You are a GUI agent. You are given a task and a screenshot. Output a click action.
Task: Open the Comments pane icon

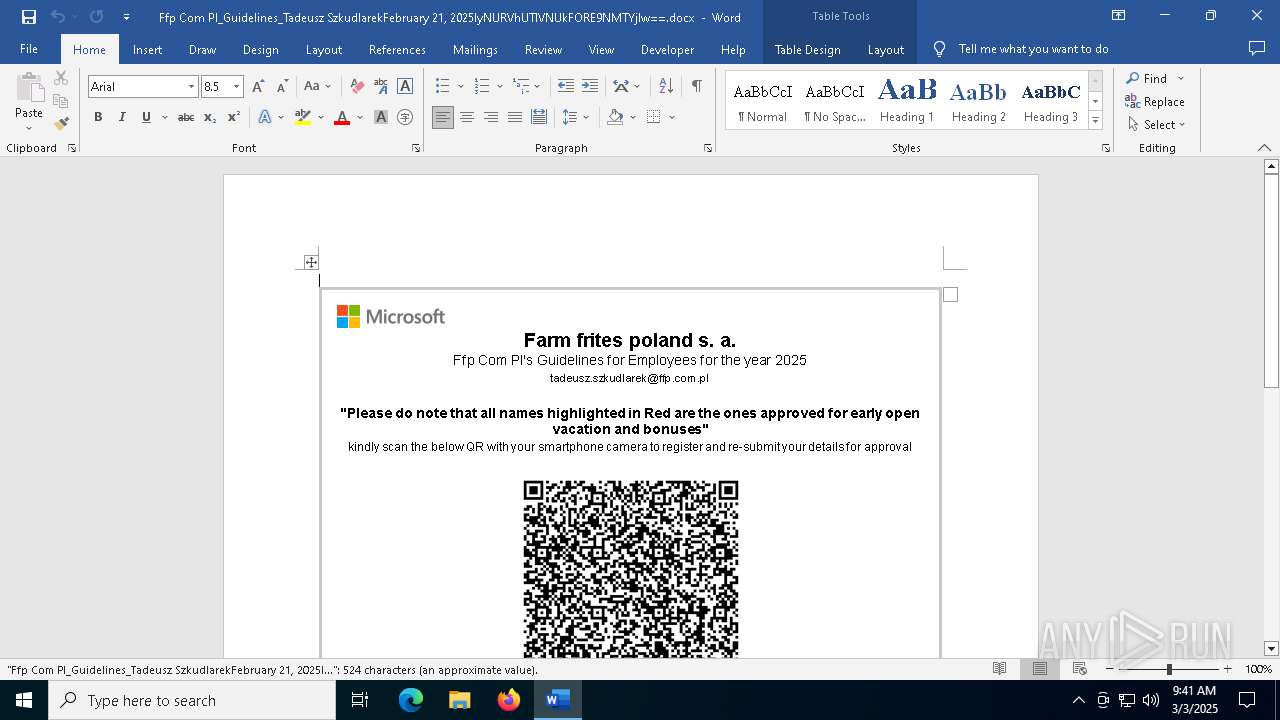click(1257, 48)
